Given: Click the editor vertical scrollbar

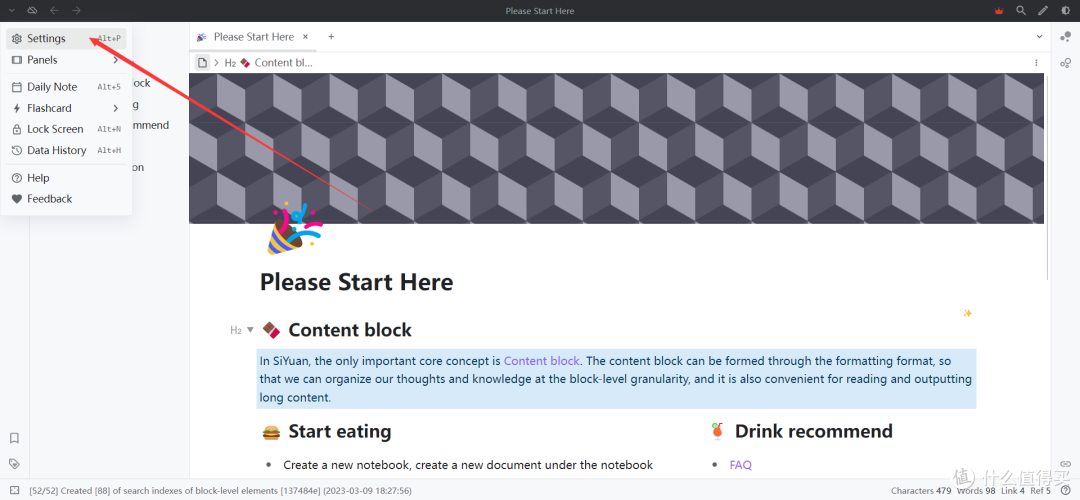Looking at the screenshot, I should [x=1047, y=176].
